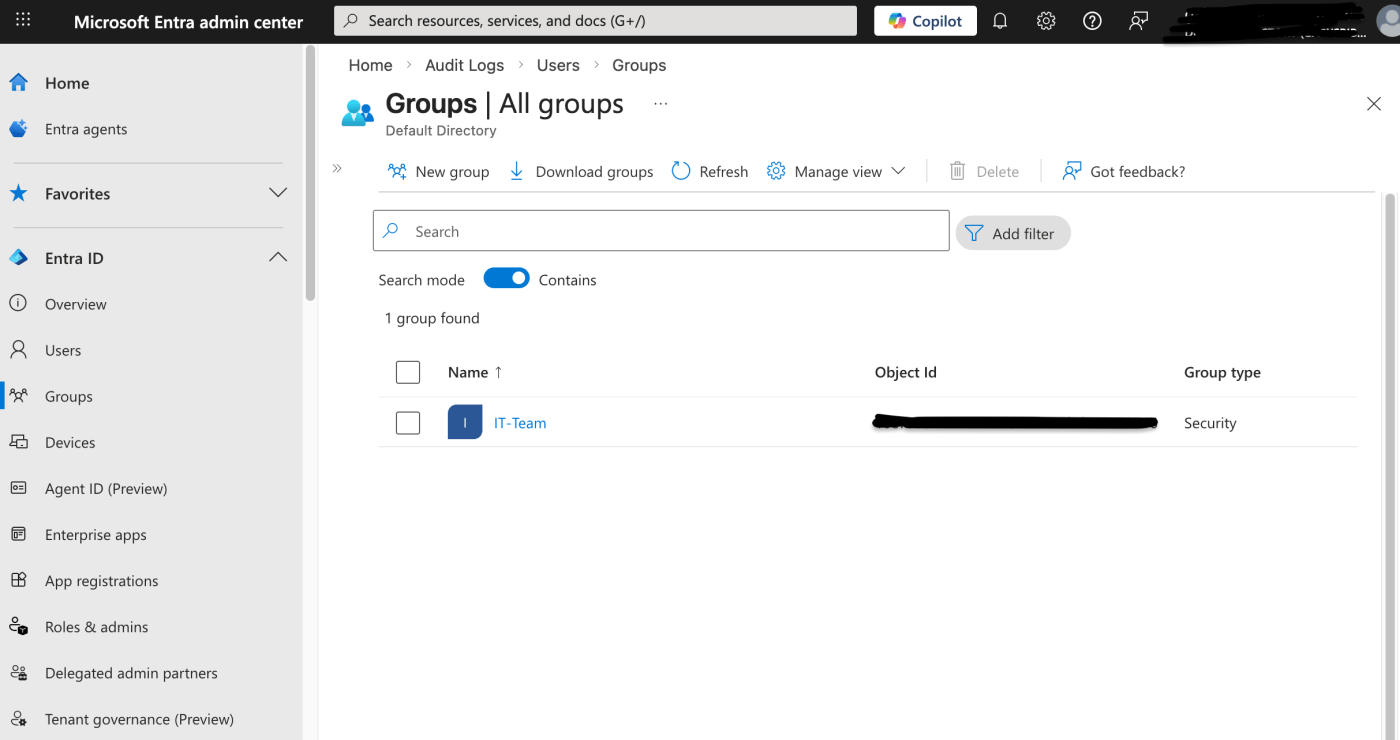Click the Home icon in sidebar
Screen dimensions: 1400x740
click(x=18, y=83)
